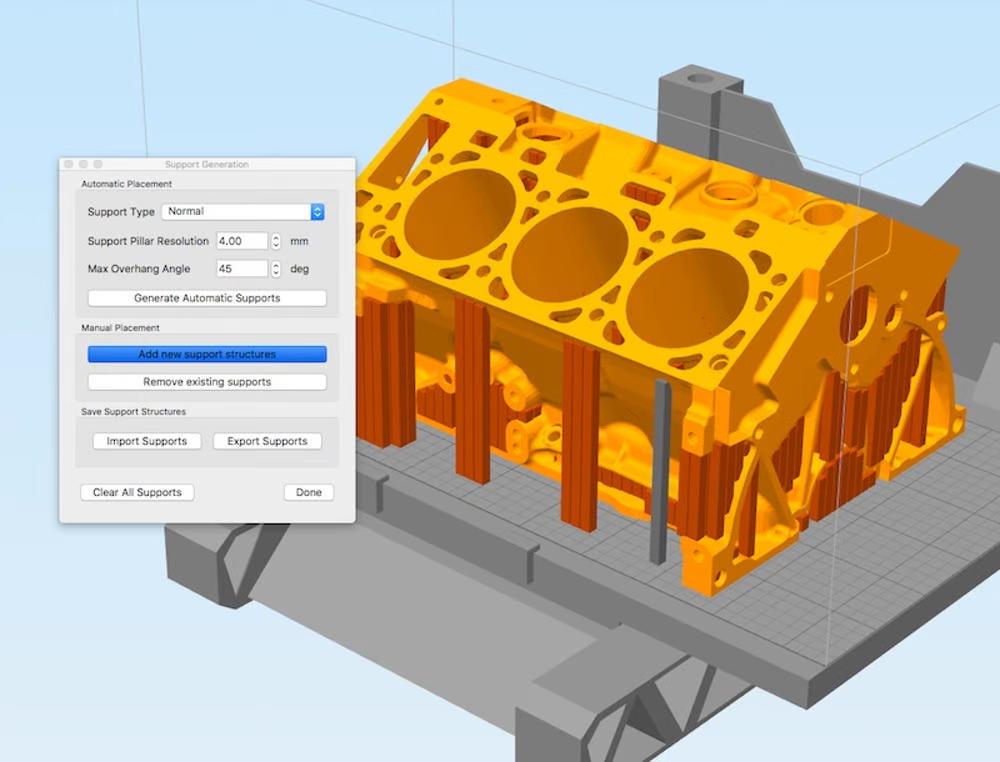Close the Support Generation dialog window
Screen dimensions: 1000x762
pos(68,164)
